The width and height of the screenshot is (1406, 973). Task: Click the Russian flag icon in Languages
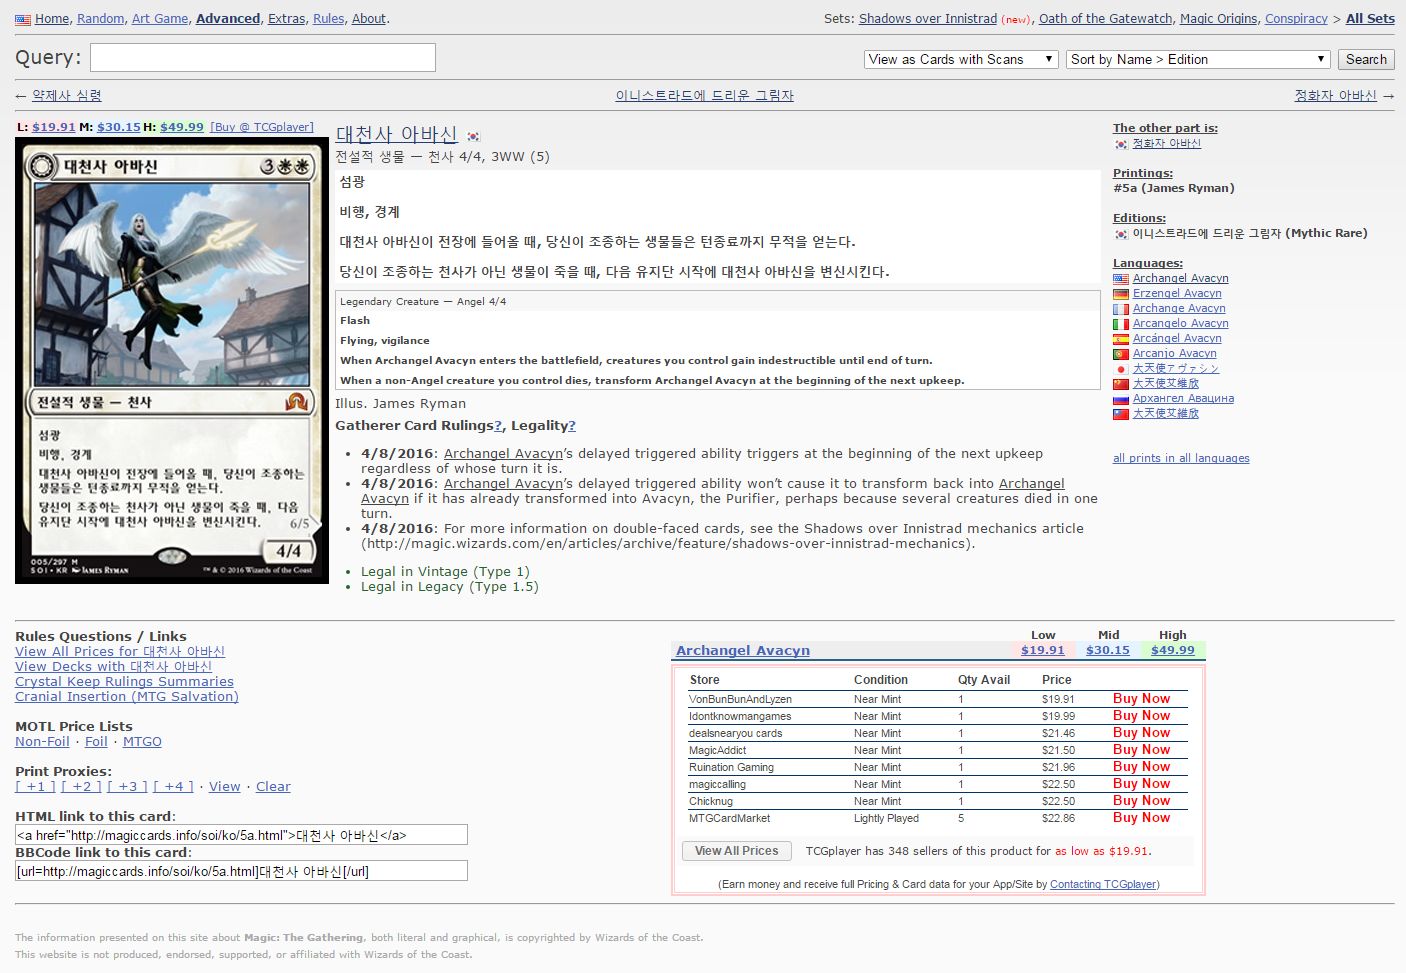(1120, 399)
